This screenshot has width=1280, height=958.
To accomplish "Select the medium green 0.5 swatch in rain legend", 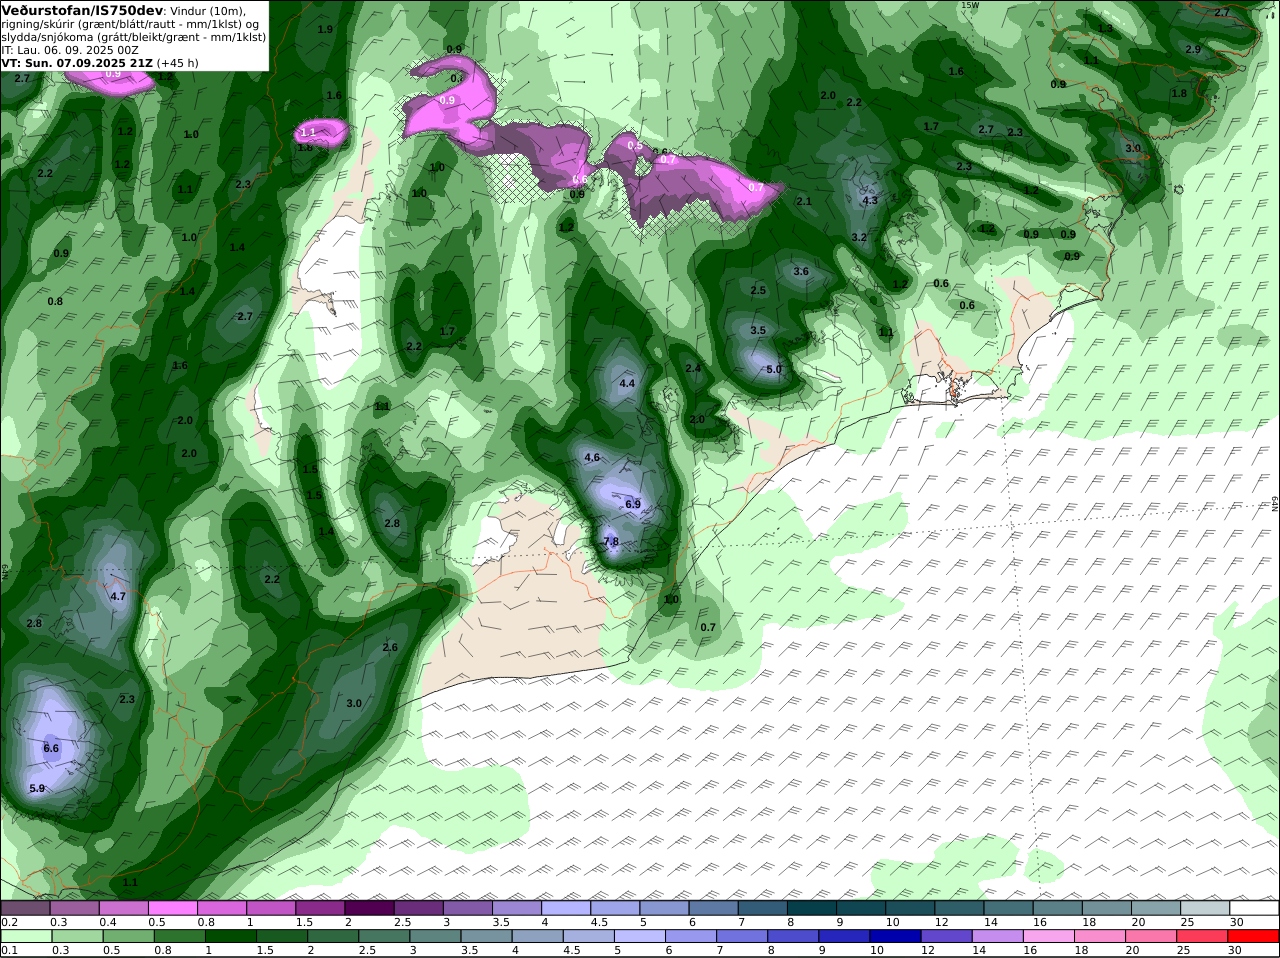I will 127,936.
